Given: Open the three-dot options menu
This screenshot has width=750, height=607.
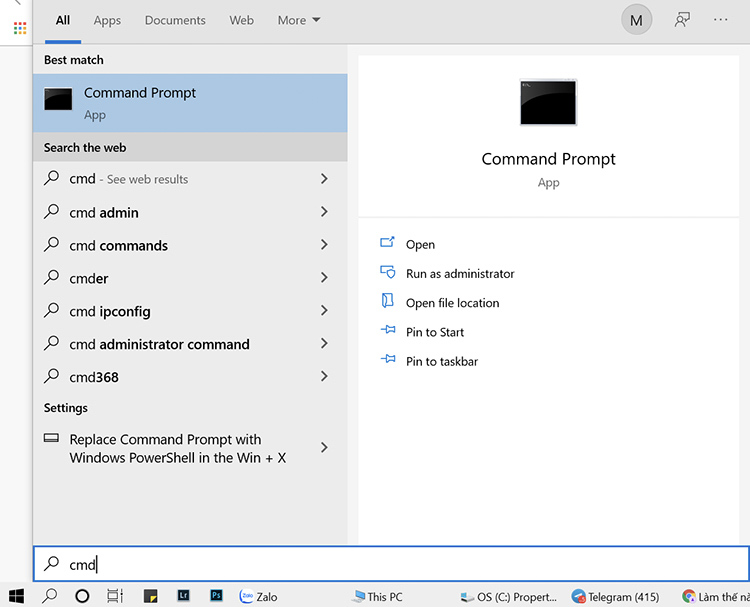Looking at the screenshot, I should pos(720,20).
